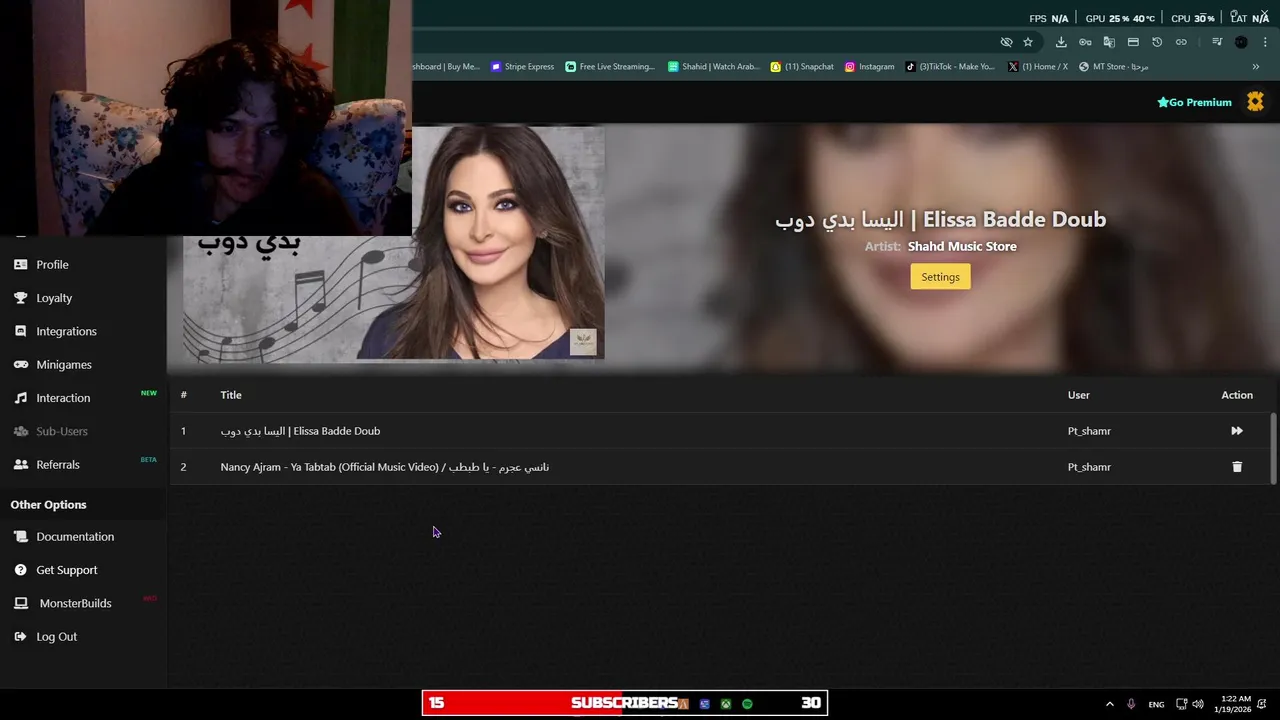
Task: Click the microphone tray icon
Action: click(x=1131, y=704)
